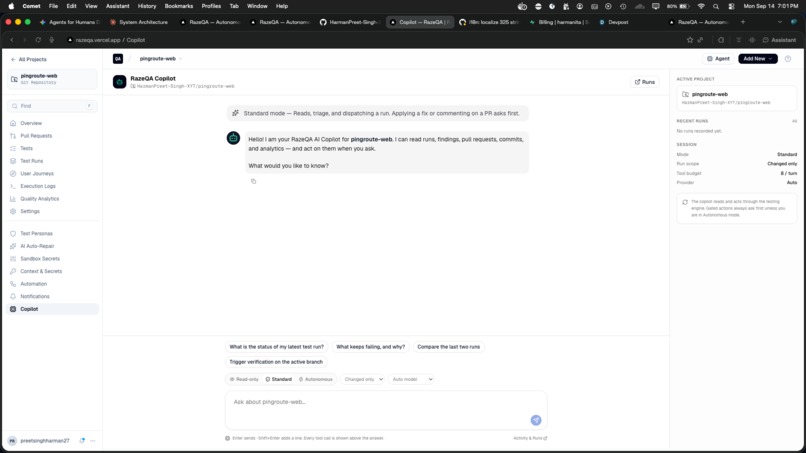
Task: Open Activity & Runs link
Action: click(530, 438)
